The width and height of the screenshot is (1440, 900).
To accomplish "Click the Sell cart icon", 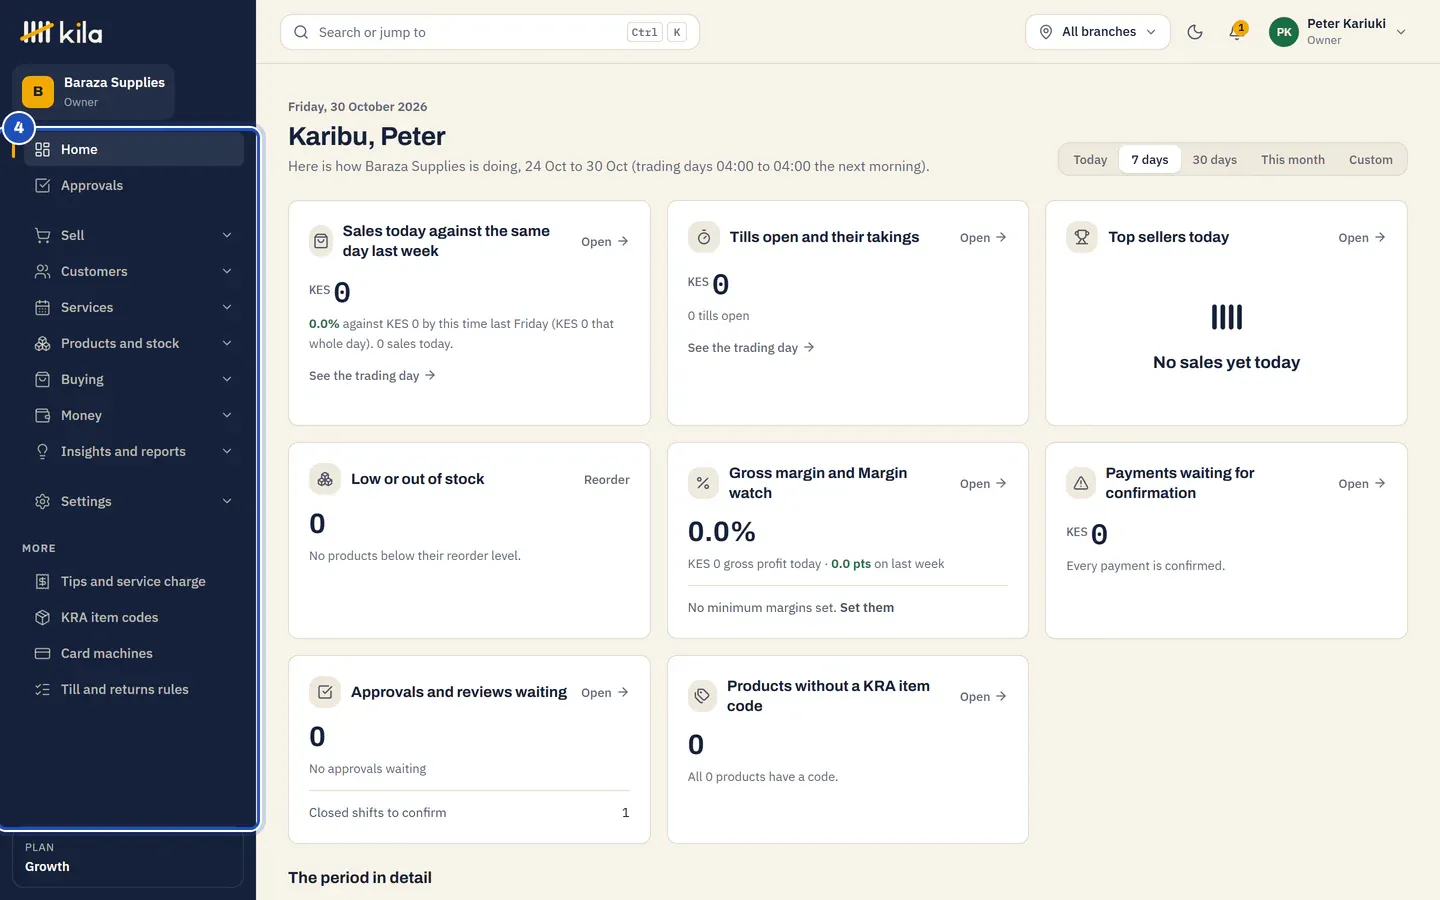I will coord(42,235).
